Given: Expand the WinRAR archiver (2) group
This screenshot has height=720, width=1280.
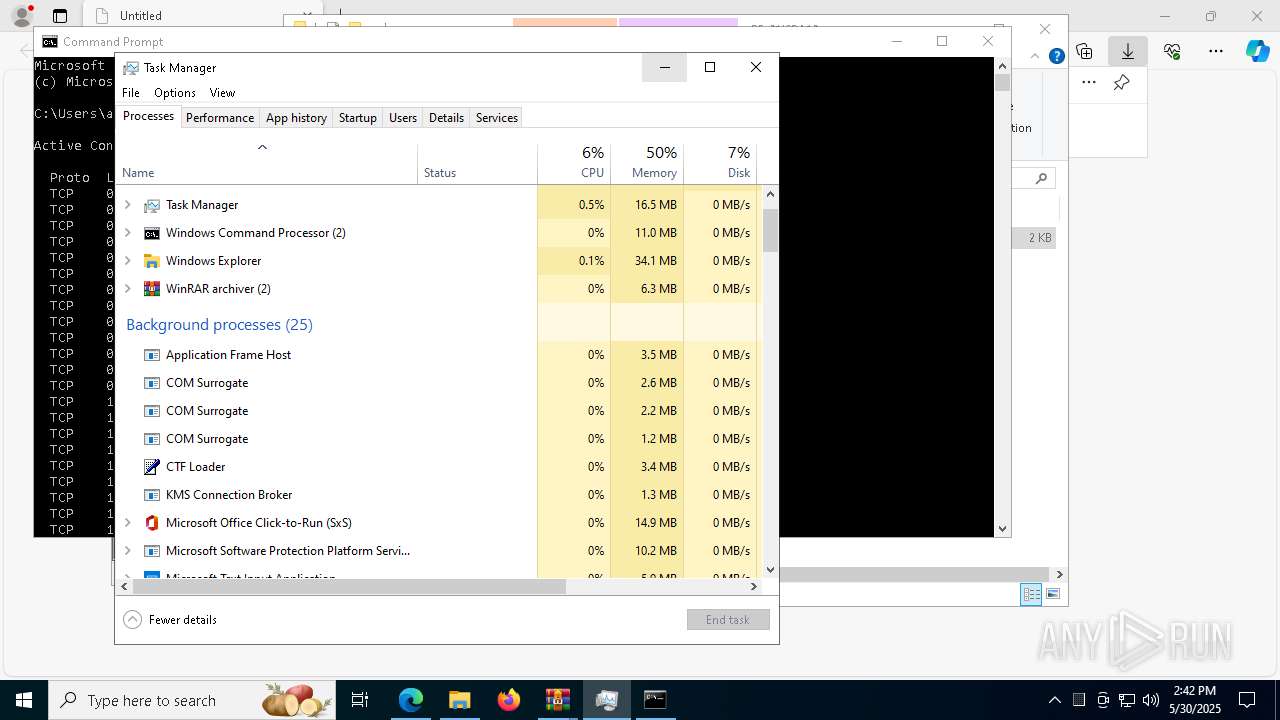Looking at the screenshot, I should click(x=127, y=289).
